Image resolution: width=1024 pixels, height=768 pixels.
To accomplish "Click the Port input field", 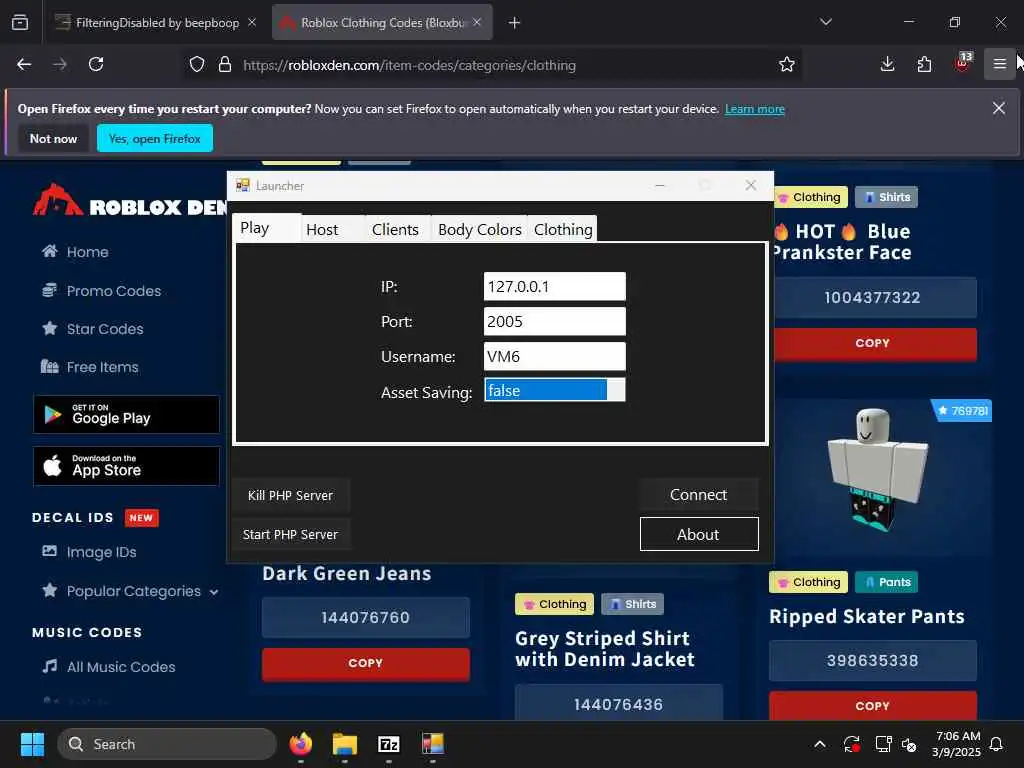I will [x=554, y=321].
